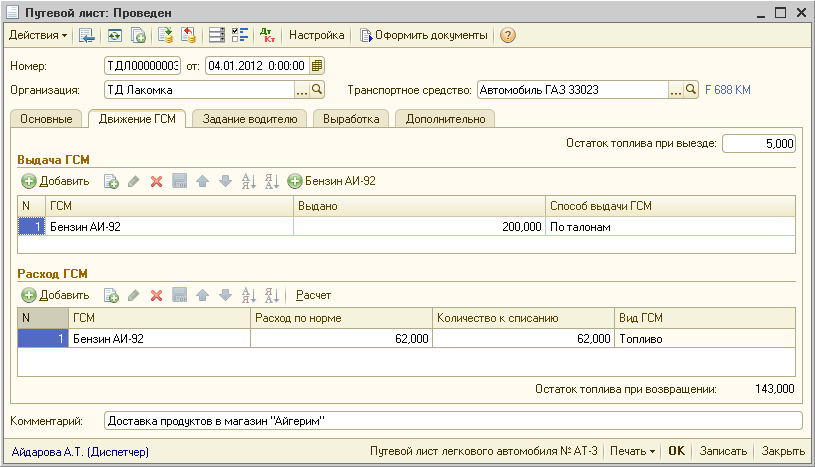
Task: Click the help question mark icon
Action: (x=508, y=35)
